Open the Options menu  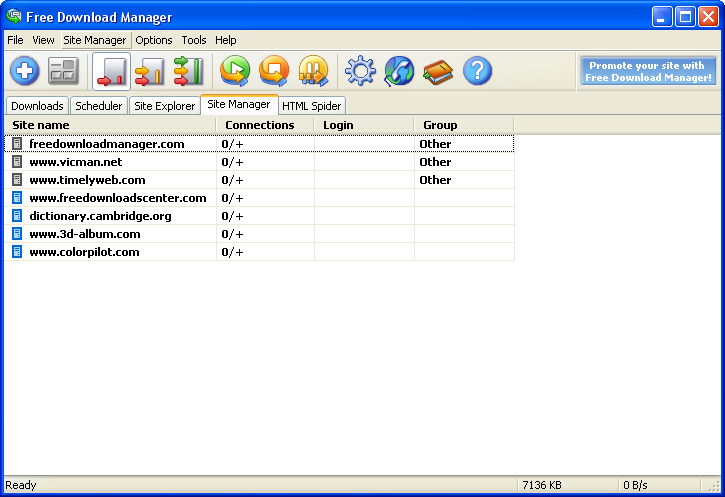tap(154, 40)
